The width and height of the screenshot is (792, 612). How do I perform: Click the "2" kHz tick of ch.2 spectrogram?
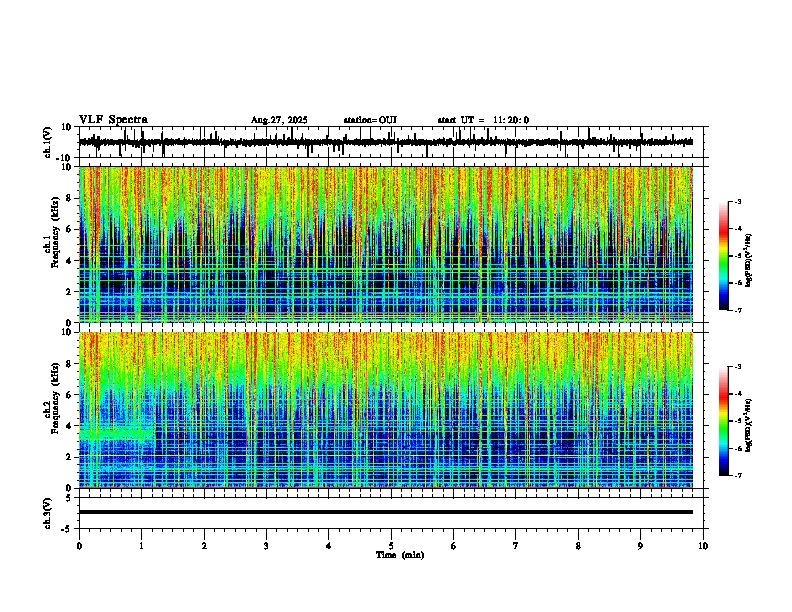pos(69,457)
